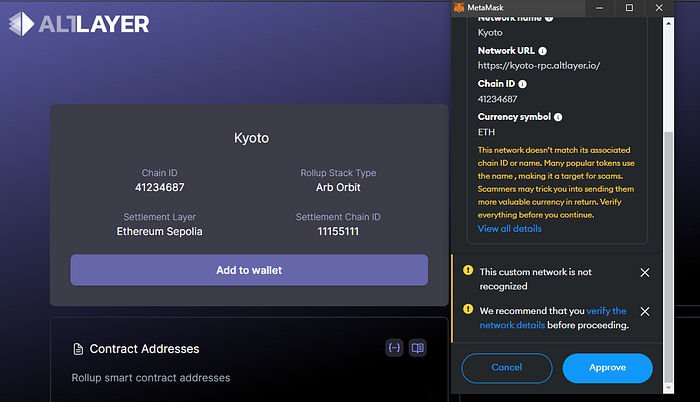Click the MetaMask scrollbar down arrow
Viewport: 700px width, 402px height.
pyautogui.click(x=668, y=388)
